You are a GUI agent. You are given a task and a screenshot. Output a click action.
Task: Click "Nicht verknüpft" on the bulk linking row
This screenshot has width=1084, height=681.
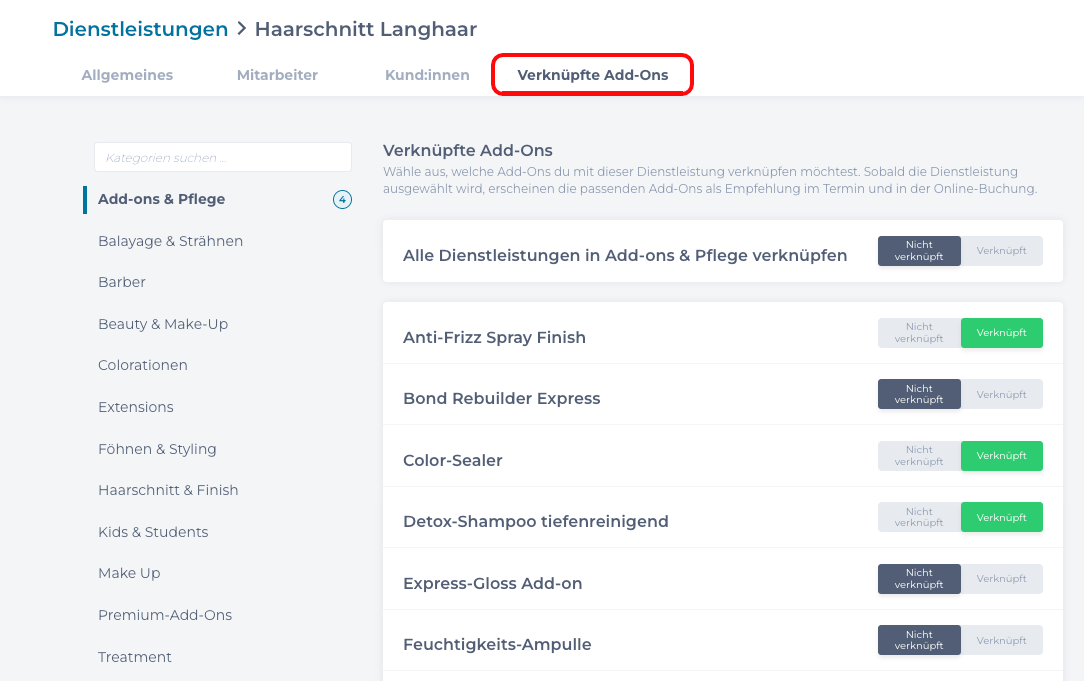918,250
